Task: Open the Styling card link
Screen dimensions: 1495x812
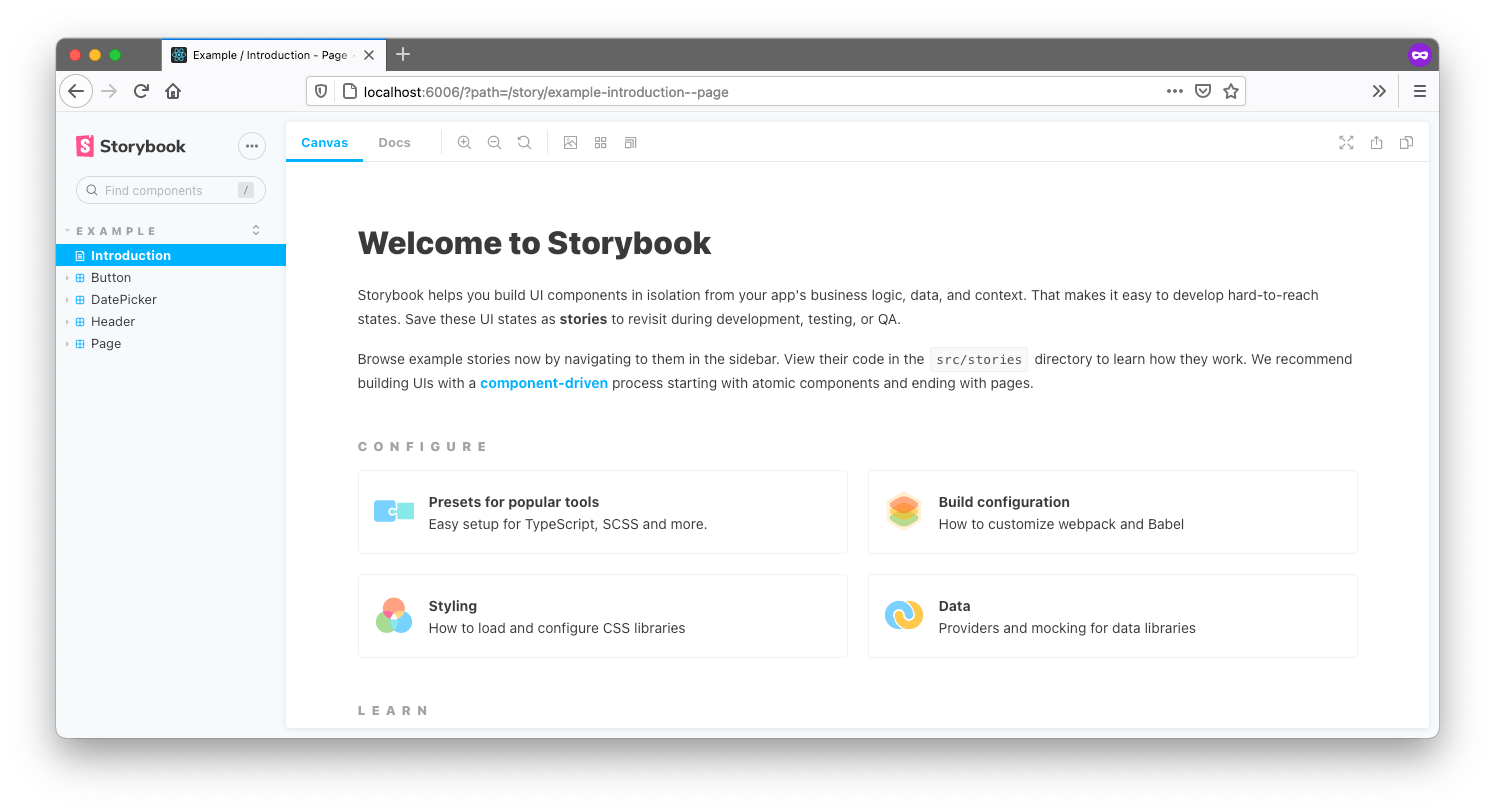Action: (x=602, y=616)
